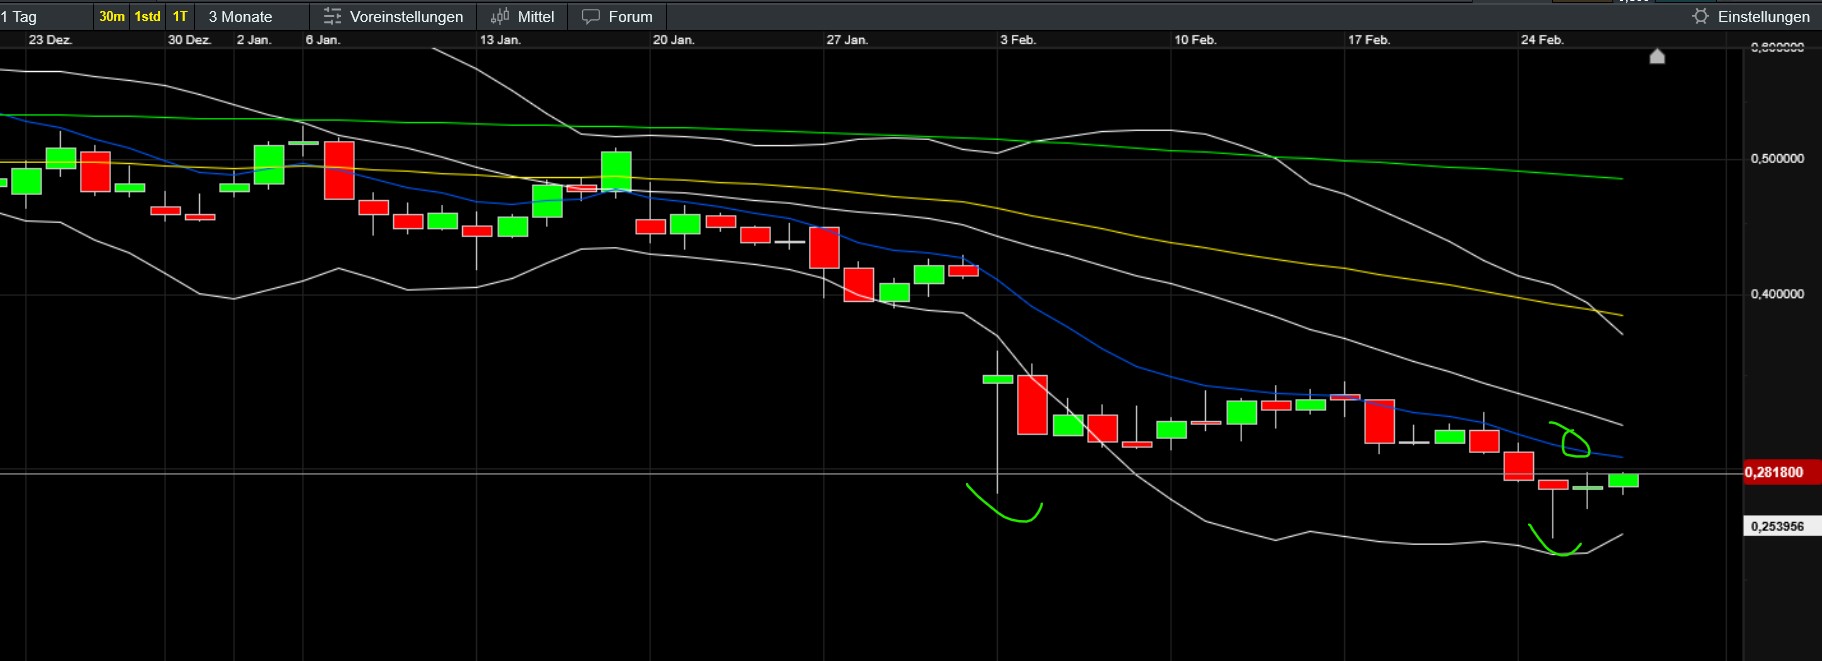1822x661 pixels.
Task: Click the 20 Jan. date label
Action: point(673,40)
